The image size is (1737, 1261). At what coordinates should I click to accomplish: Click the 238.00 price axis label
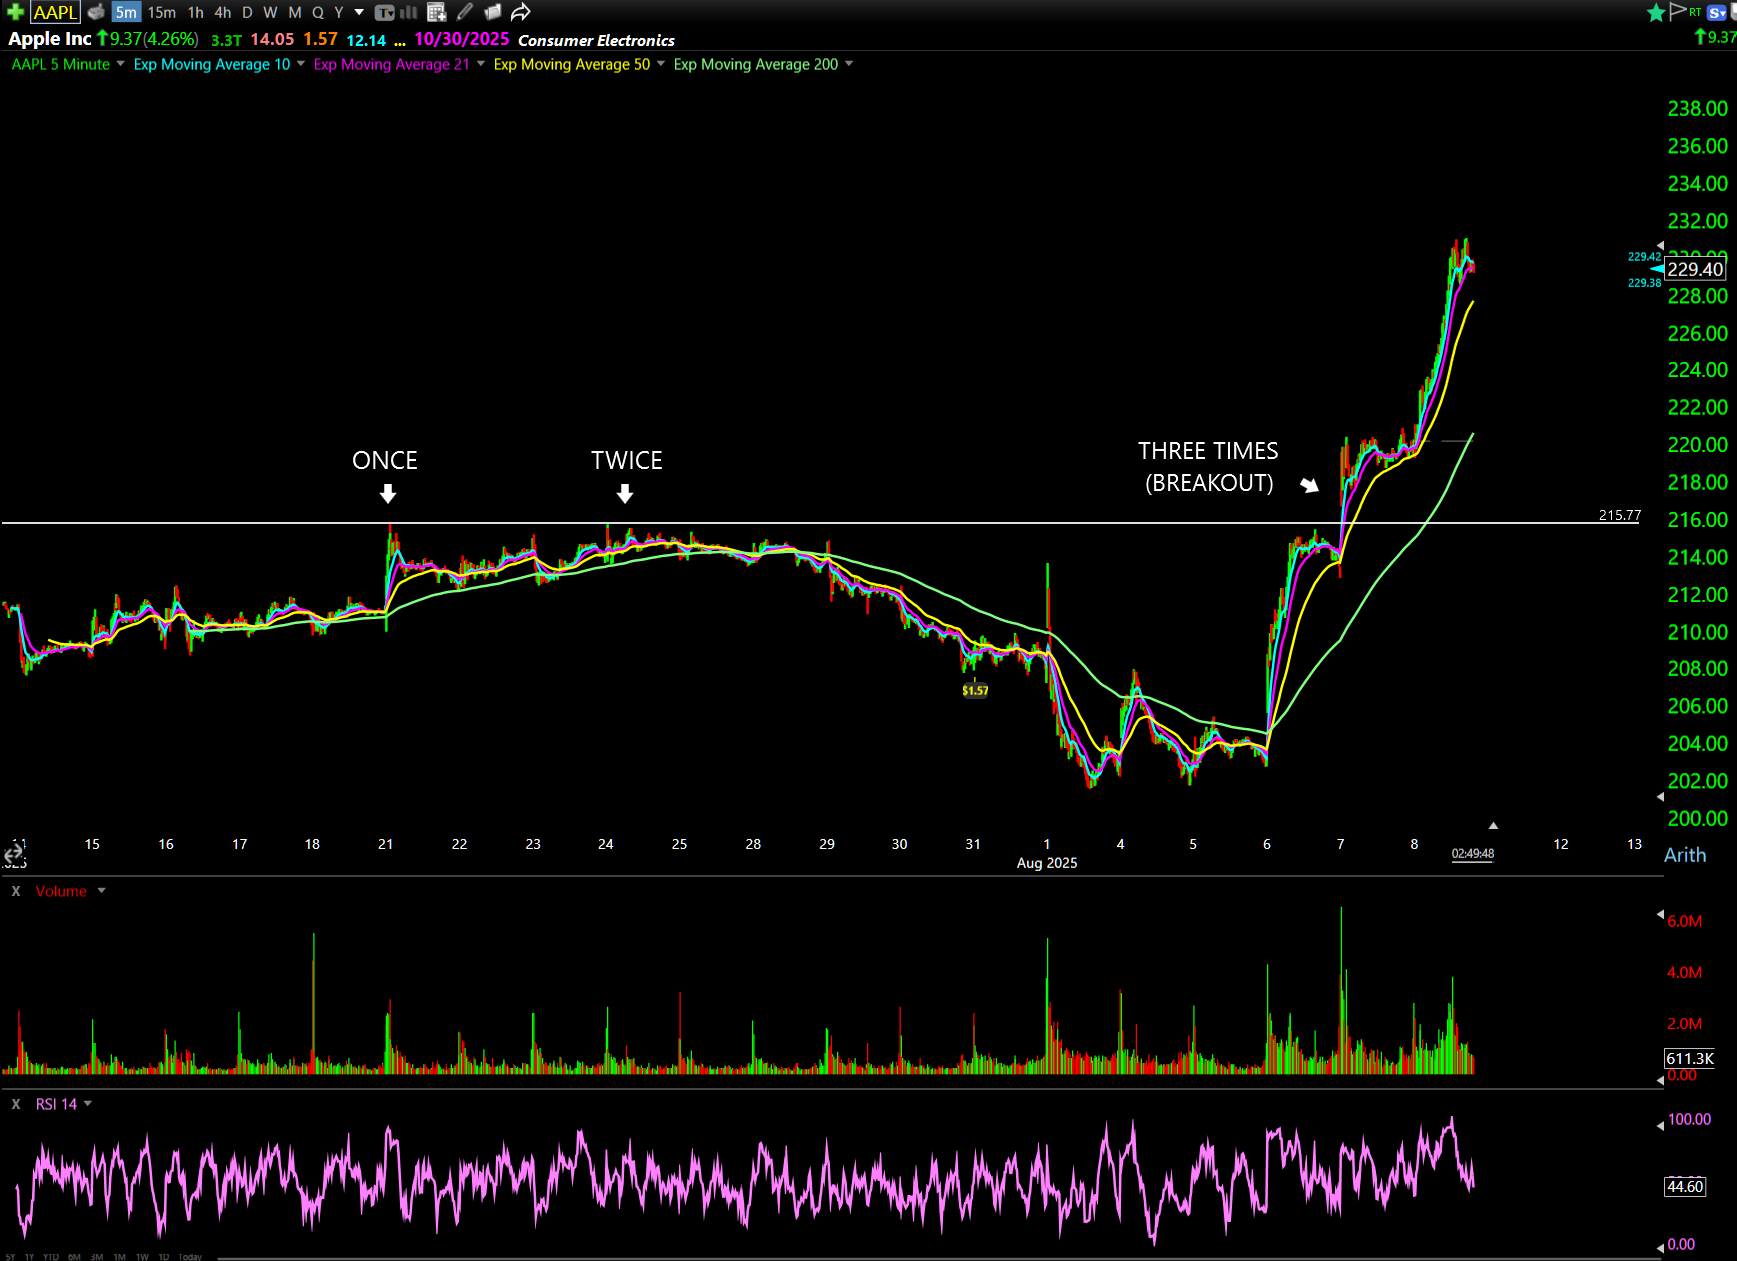tap(1697, 109)
